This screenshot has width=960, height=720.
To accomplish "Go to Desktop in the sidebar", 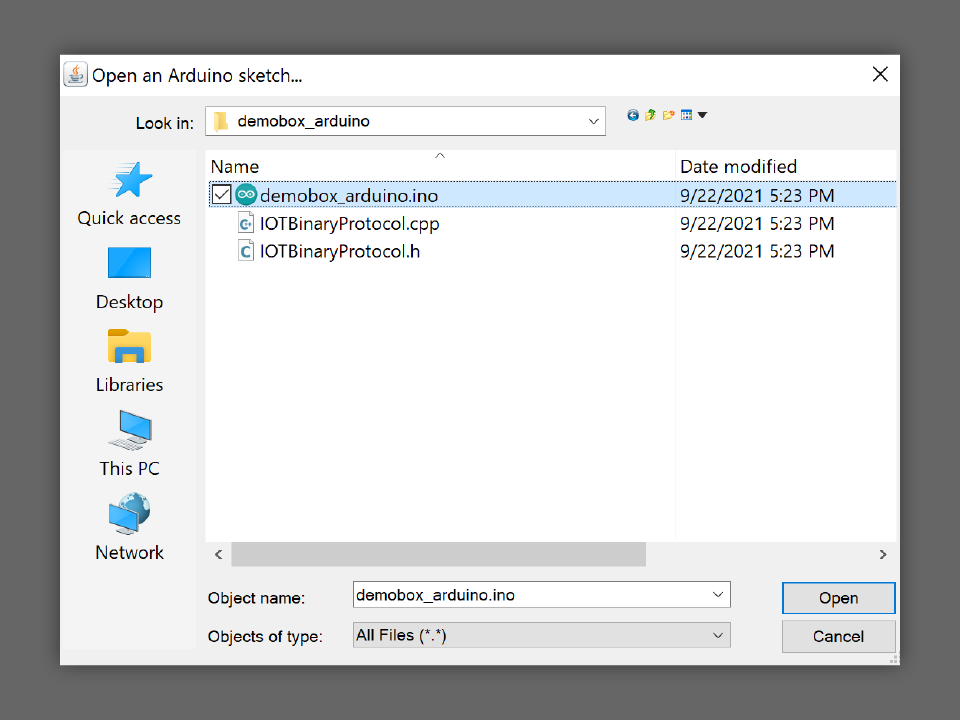I will [129, 277].
